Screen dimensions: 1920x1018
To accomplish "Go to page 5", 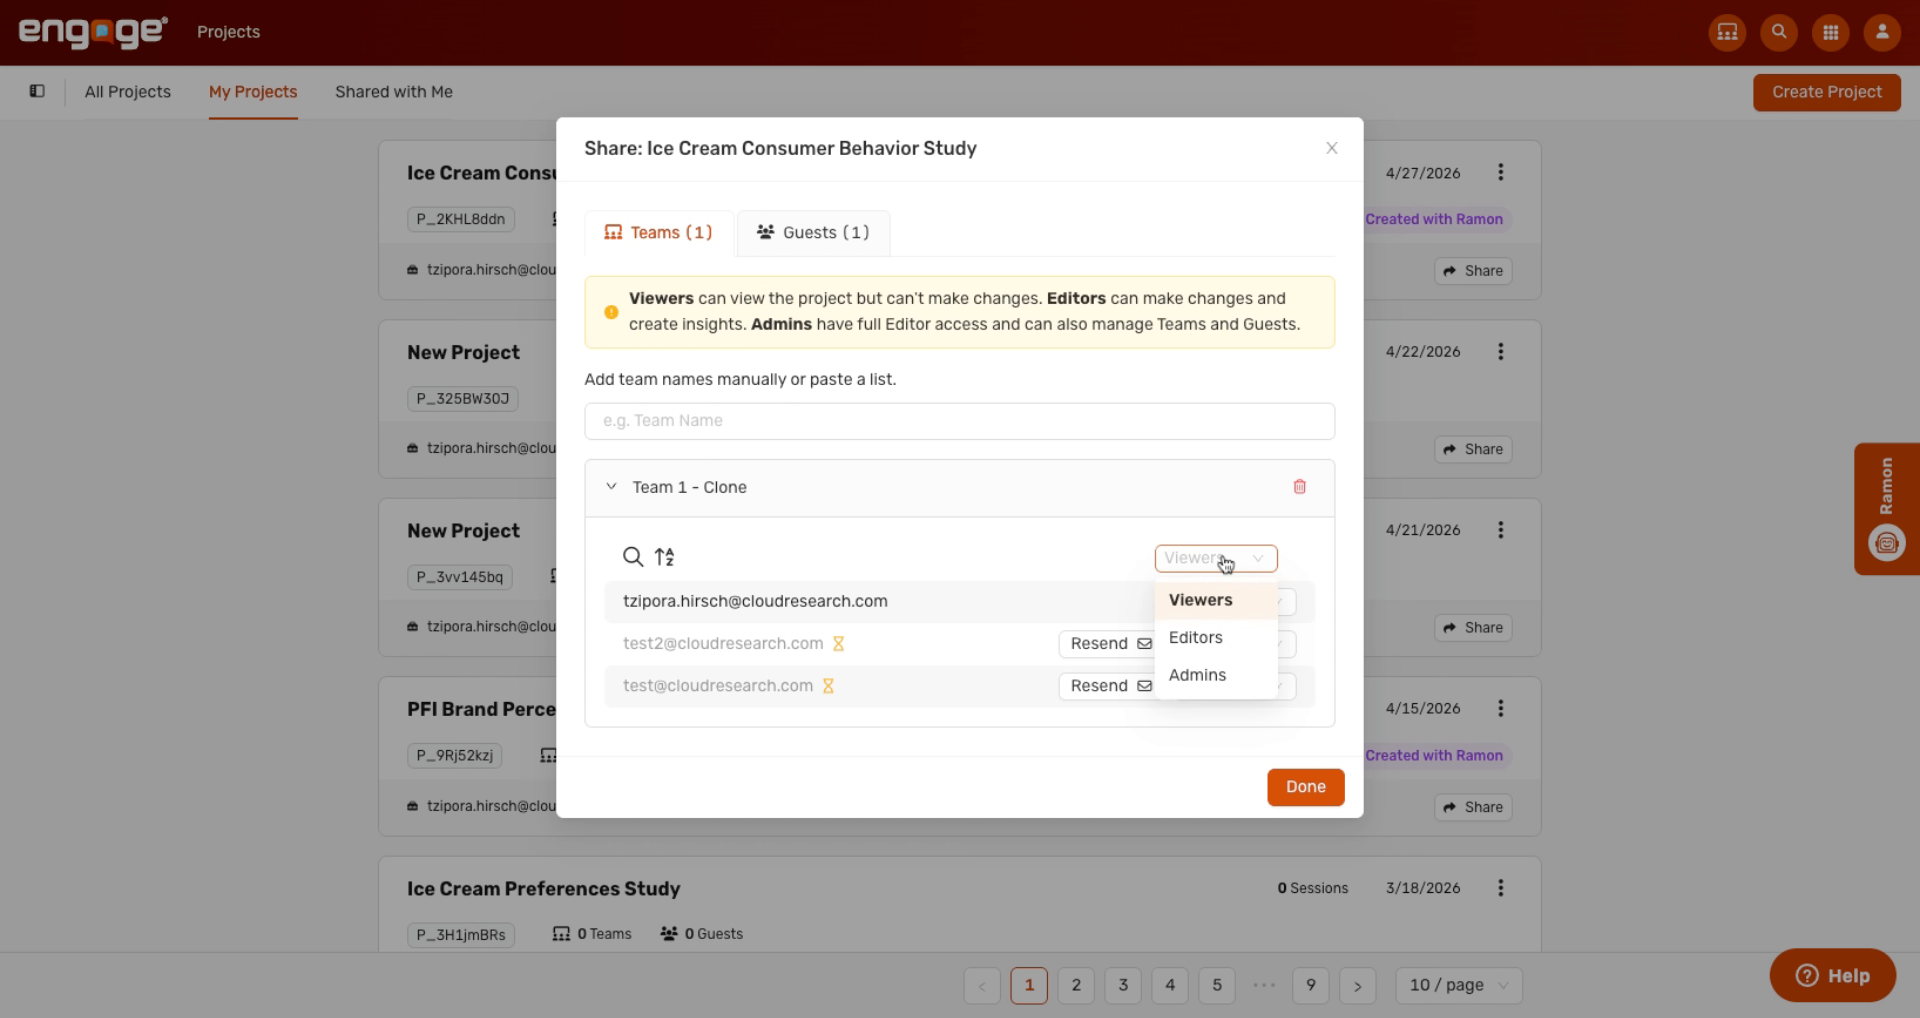I will (x=1217, y=985).
